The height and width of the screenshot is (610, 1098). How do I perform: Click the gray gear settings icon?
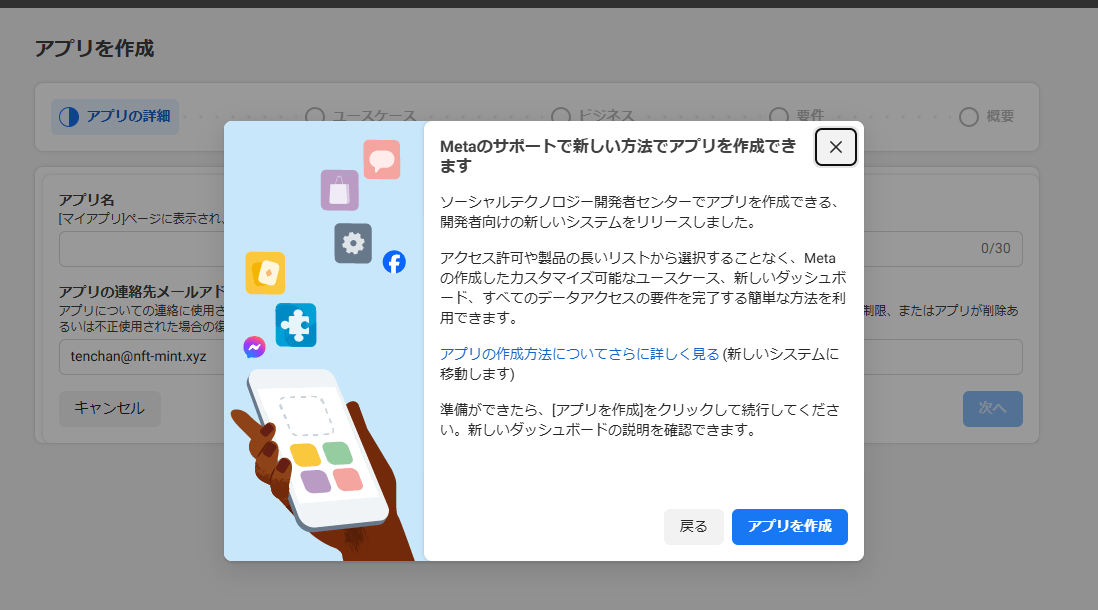coord(353,243)
